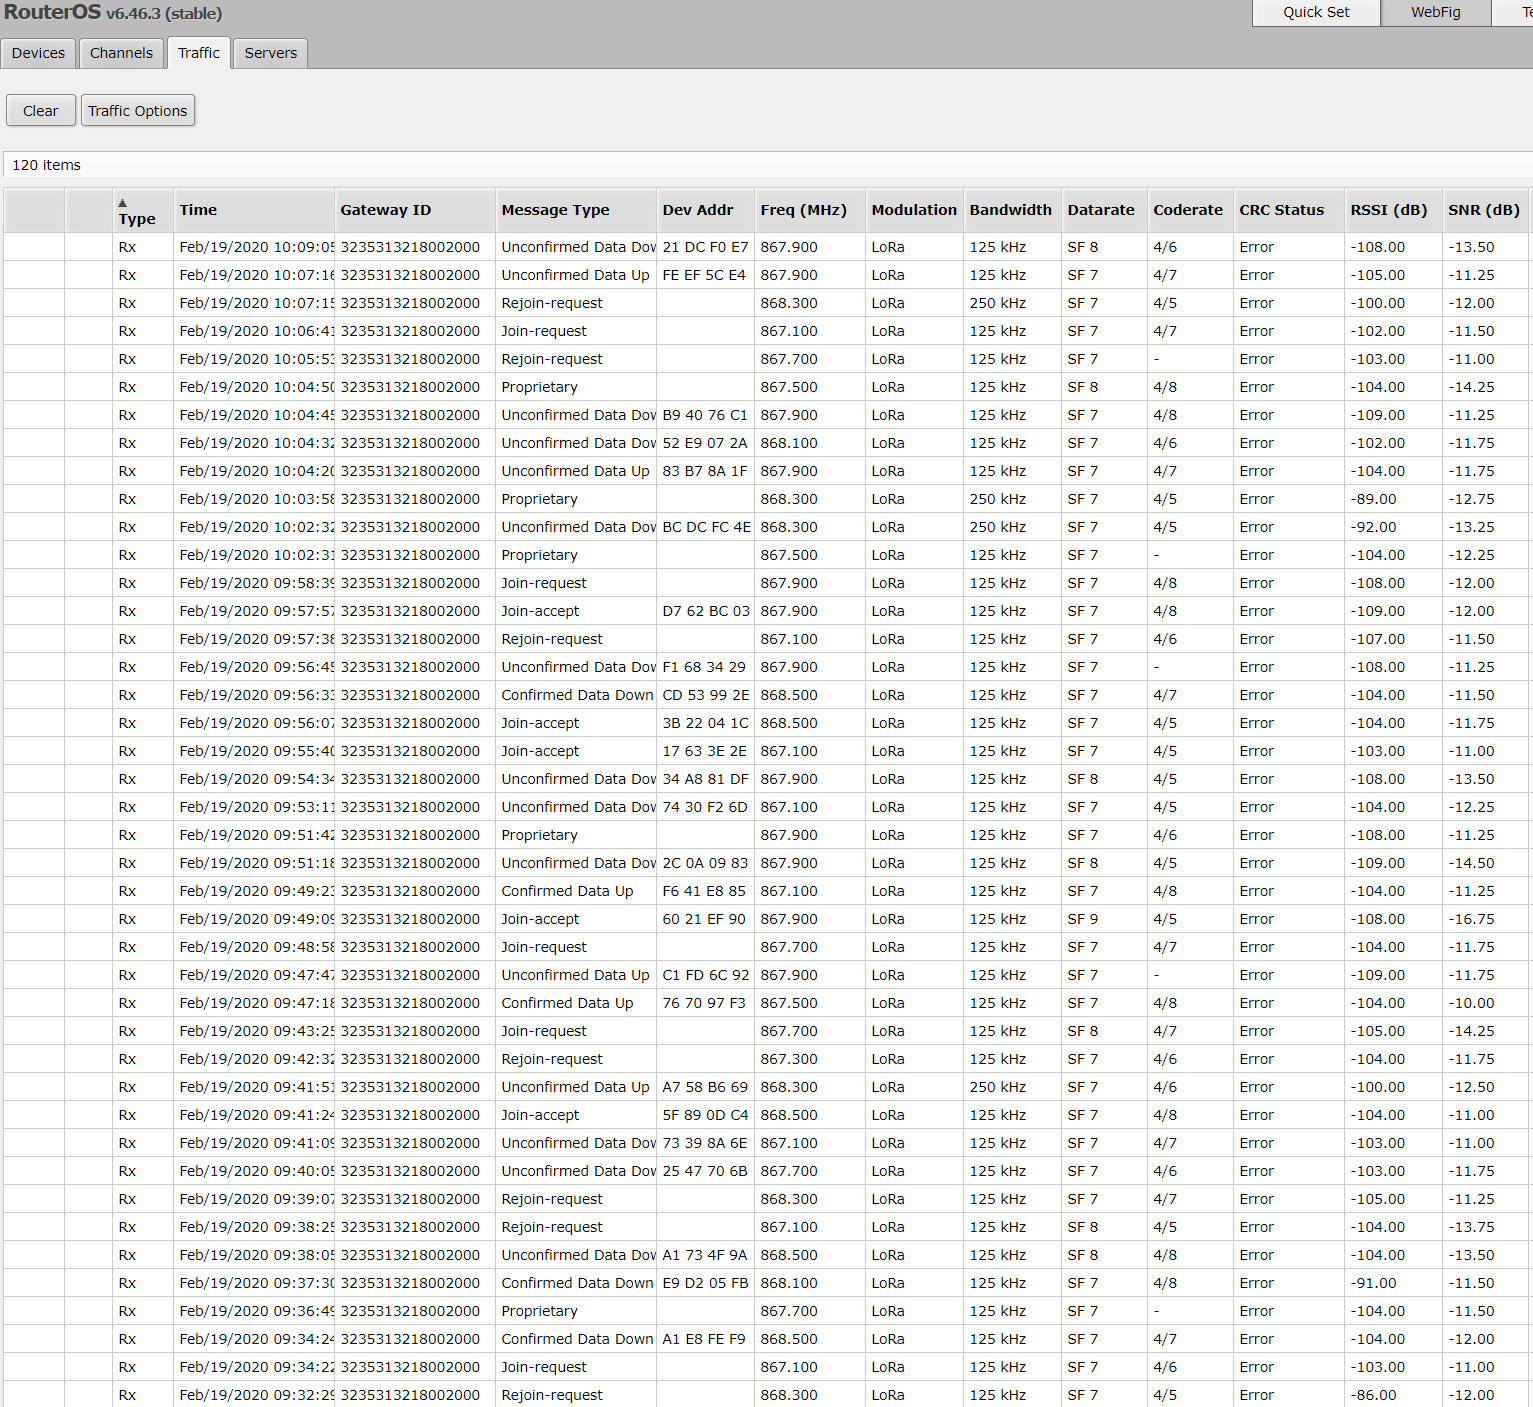Image resolution: width=1533 pixels, height=1407 pixels.
Task: Click the Message Type column header
Action: click(x=555, y=210)
